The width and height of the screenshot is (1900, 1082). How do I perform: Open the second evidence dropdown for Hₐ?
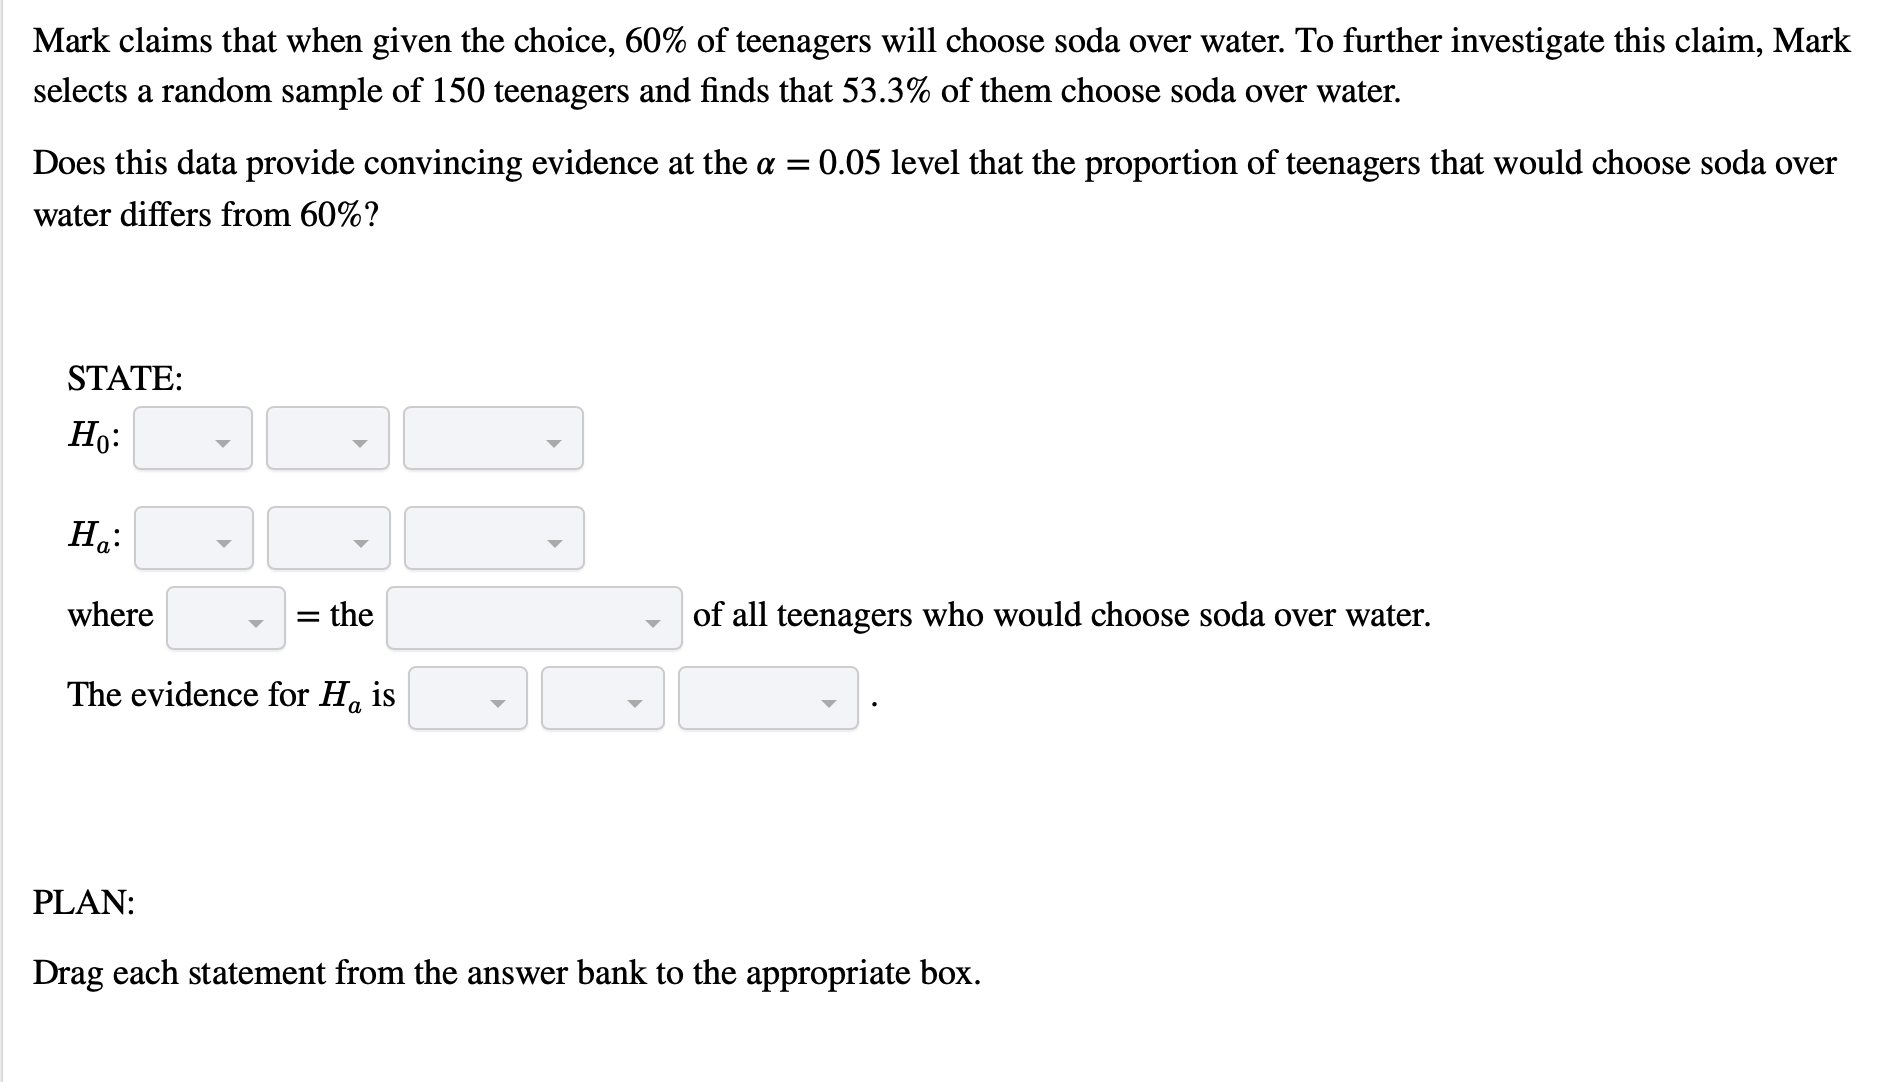pyautogui.click(x=601, y=698)
